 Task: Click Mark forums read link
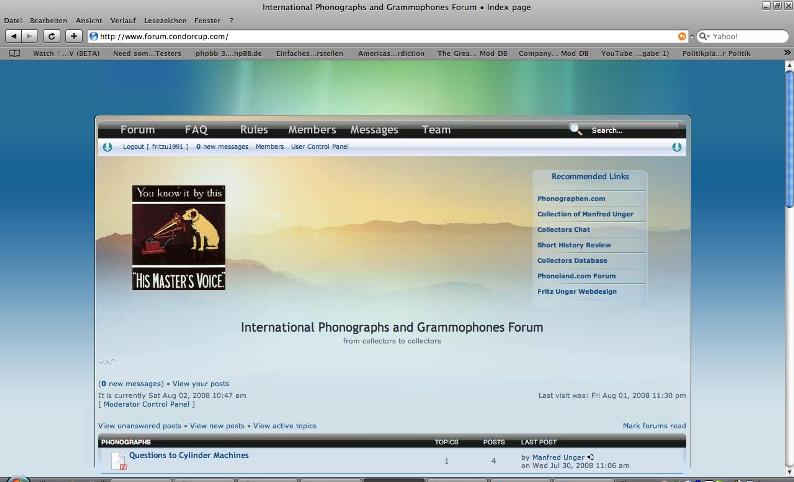tap(654, 426)
